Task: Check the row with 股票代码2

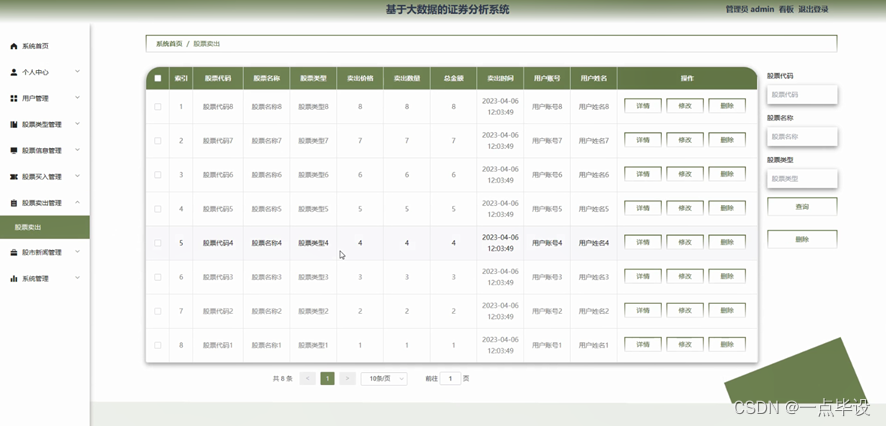Action: coord(158,311)
